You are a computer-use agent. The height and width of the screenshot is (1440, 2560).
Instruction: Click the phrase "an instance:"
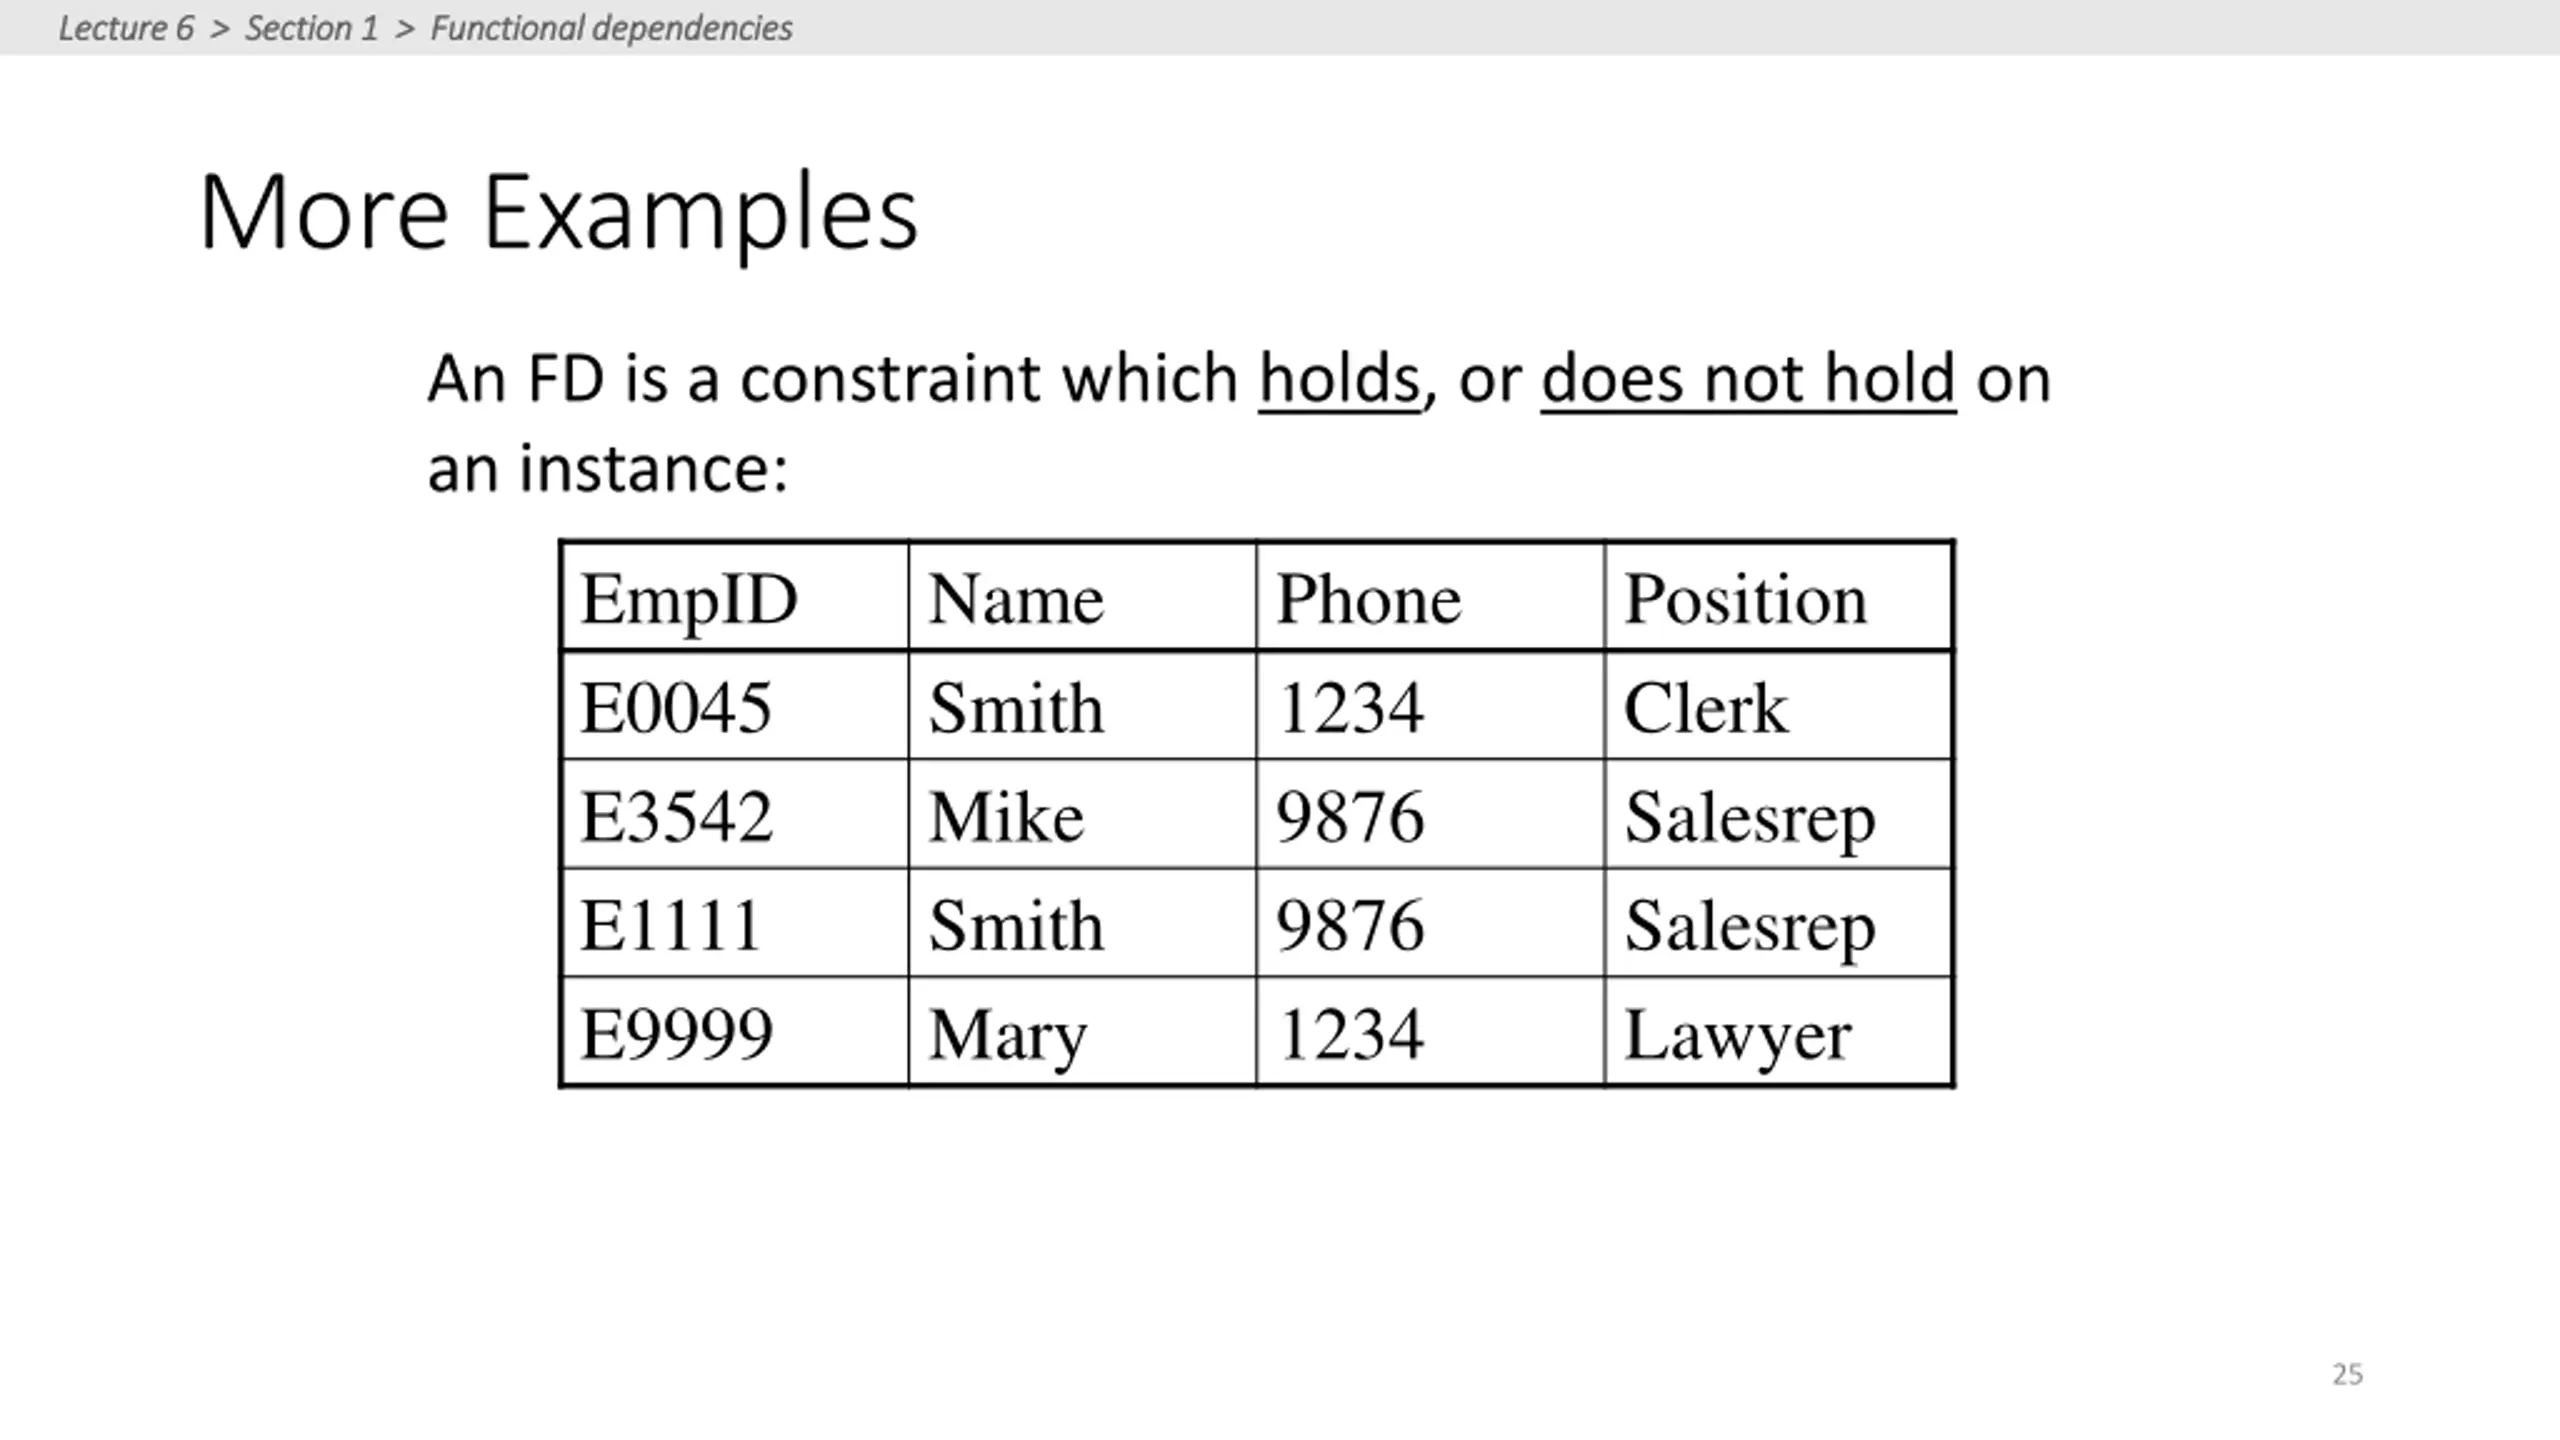pos(607,469)
